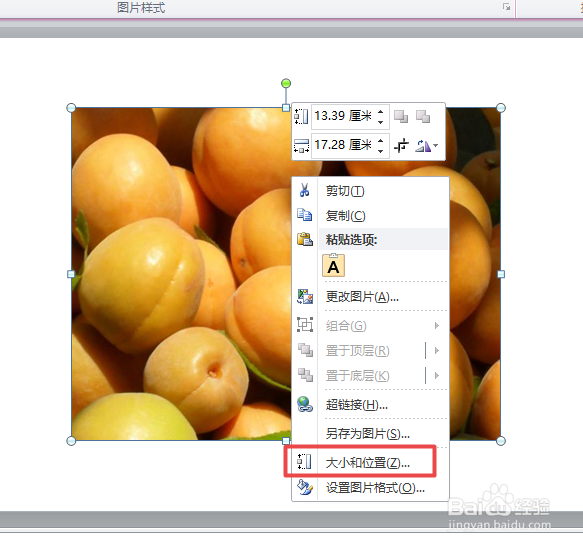Screen dimensions: 583x546
Task: Click the bottom middle resize handle
Action: tap(286, 441)
